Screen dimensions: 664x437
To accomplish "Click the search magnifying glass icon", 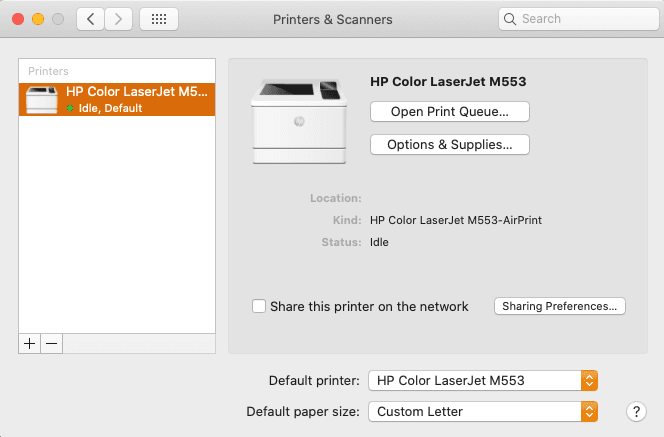I will 510,19.
